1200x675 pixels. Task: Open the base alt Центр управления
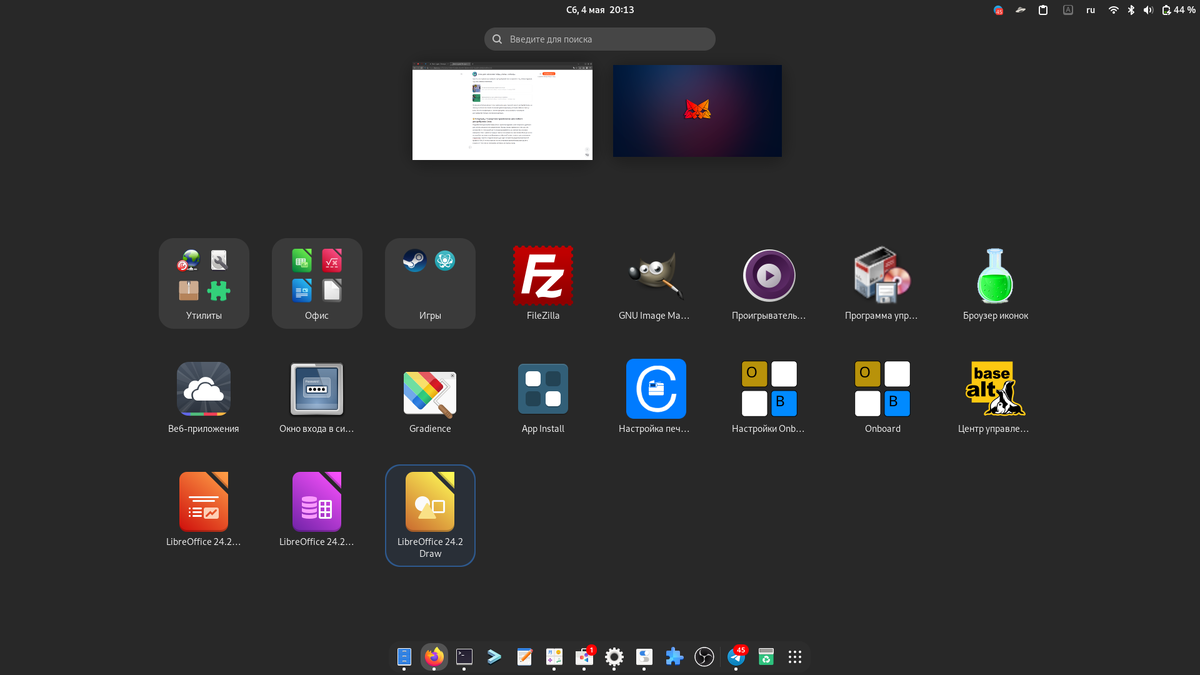point(995,390)
